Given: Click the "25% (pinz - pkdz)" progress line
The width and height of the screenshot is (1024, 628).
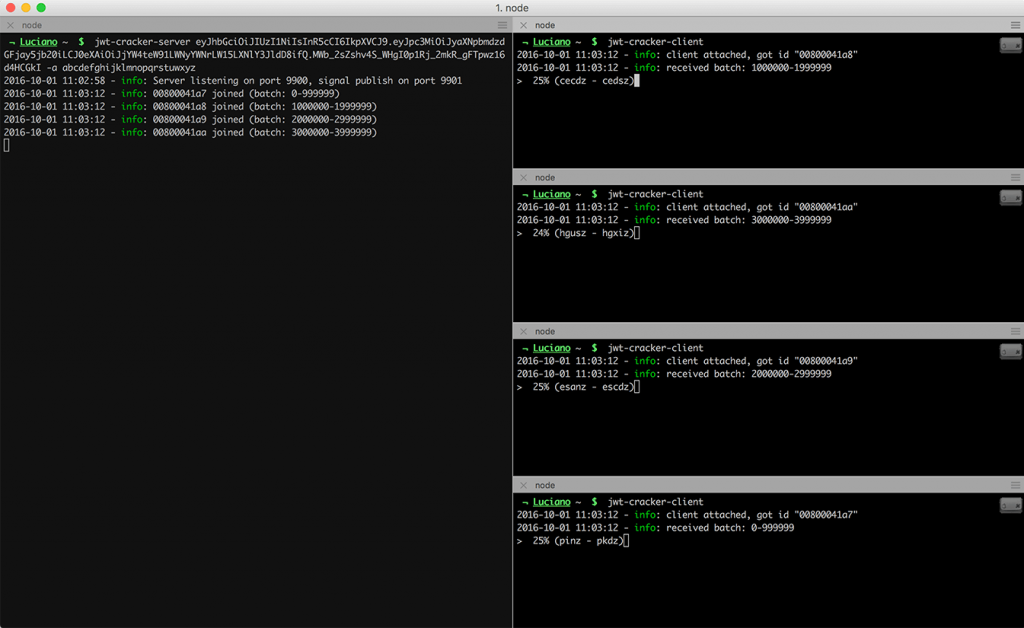Looking at the screenshot, I should coord(570,541).
